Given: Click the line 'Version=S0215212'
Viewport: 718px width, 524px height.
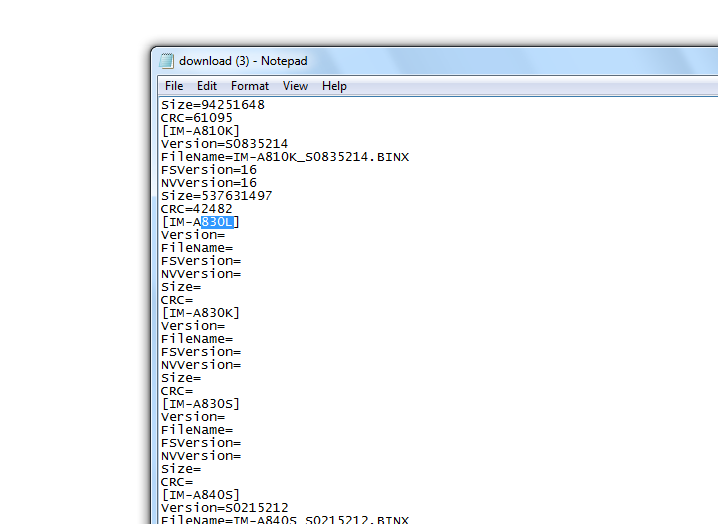Looking at the screenshot, I should click(x=225, y=508).
